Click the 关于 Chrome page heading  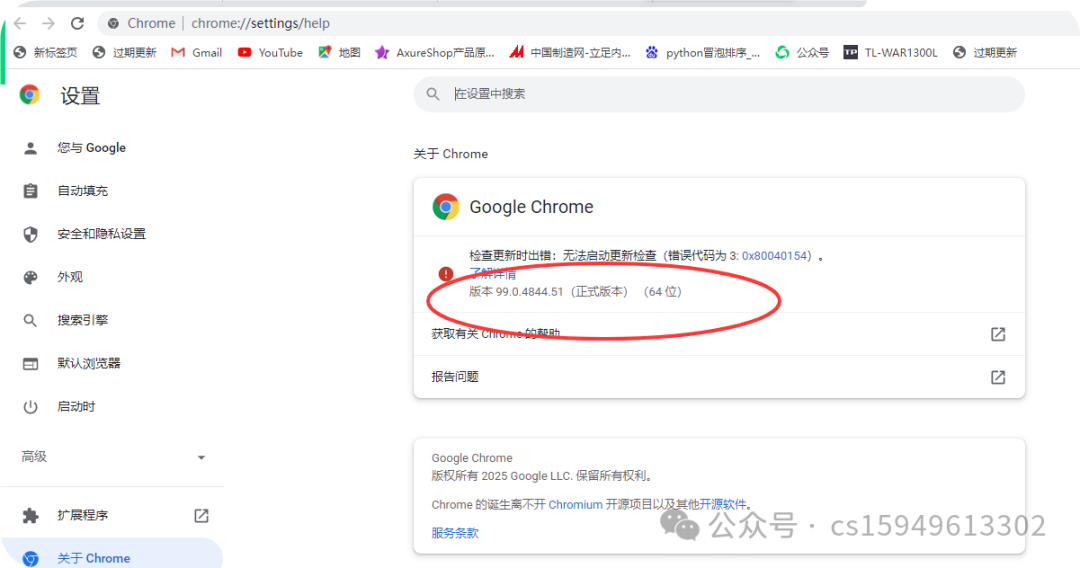click(450, 154)
